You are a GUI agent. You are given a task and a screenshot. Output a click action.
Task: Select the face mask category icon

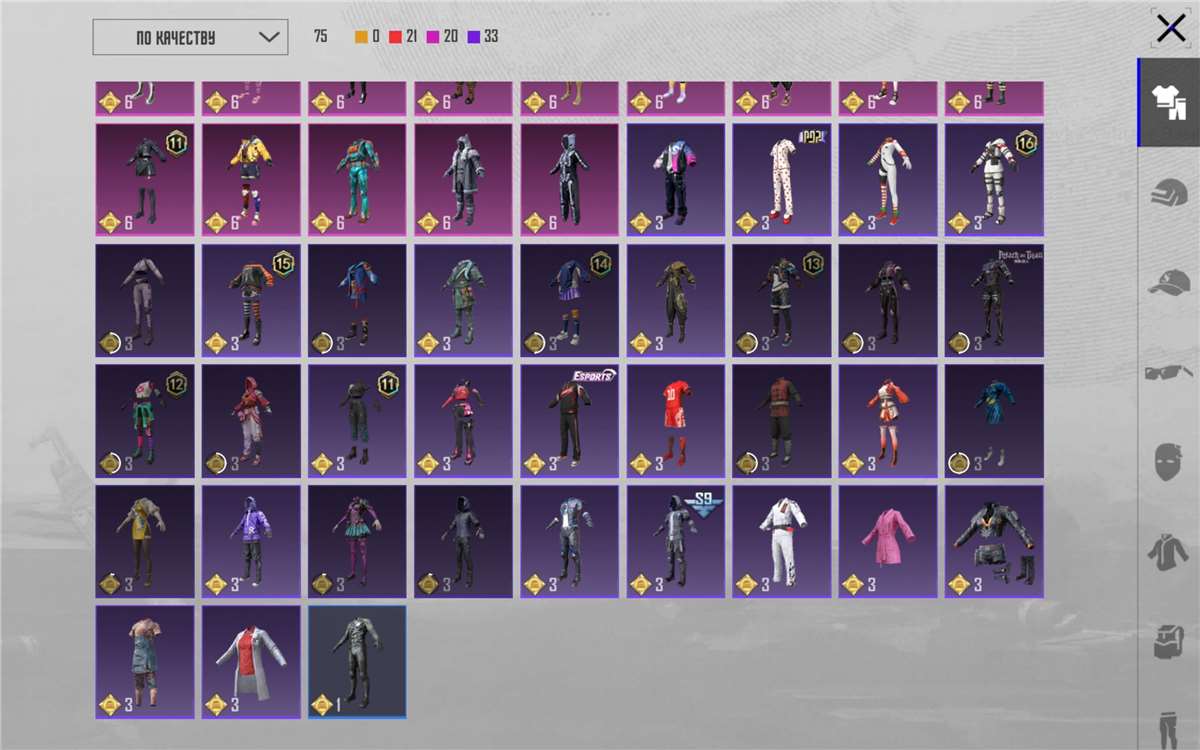tap(1168, 462)
